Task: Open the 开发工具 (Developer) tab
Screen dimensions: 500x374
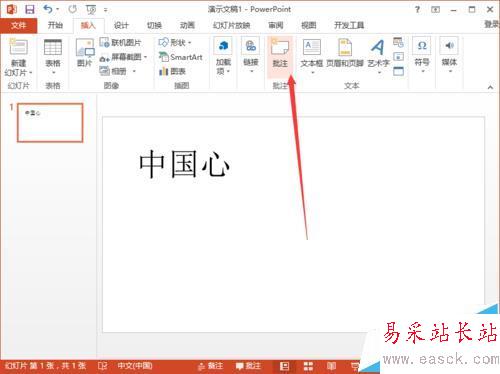Action: click(x=349, y=25)
